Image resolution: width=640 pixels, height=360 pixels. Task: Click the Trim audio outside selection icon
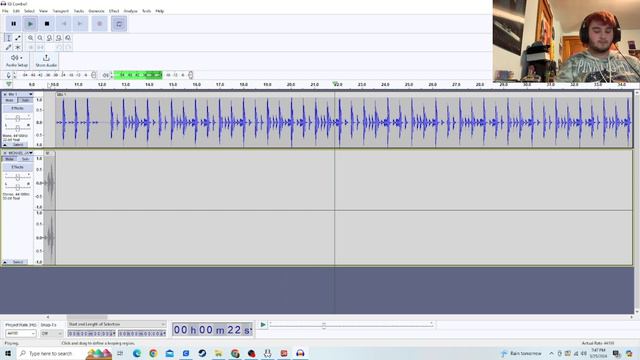tap(31, 47)
